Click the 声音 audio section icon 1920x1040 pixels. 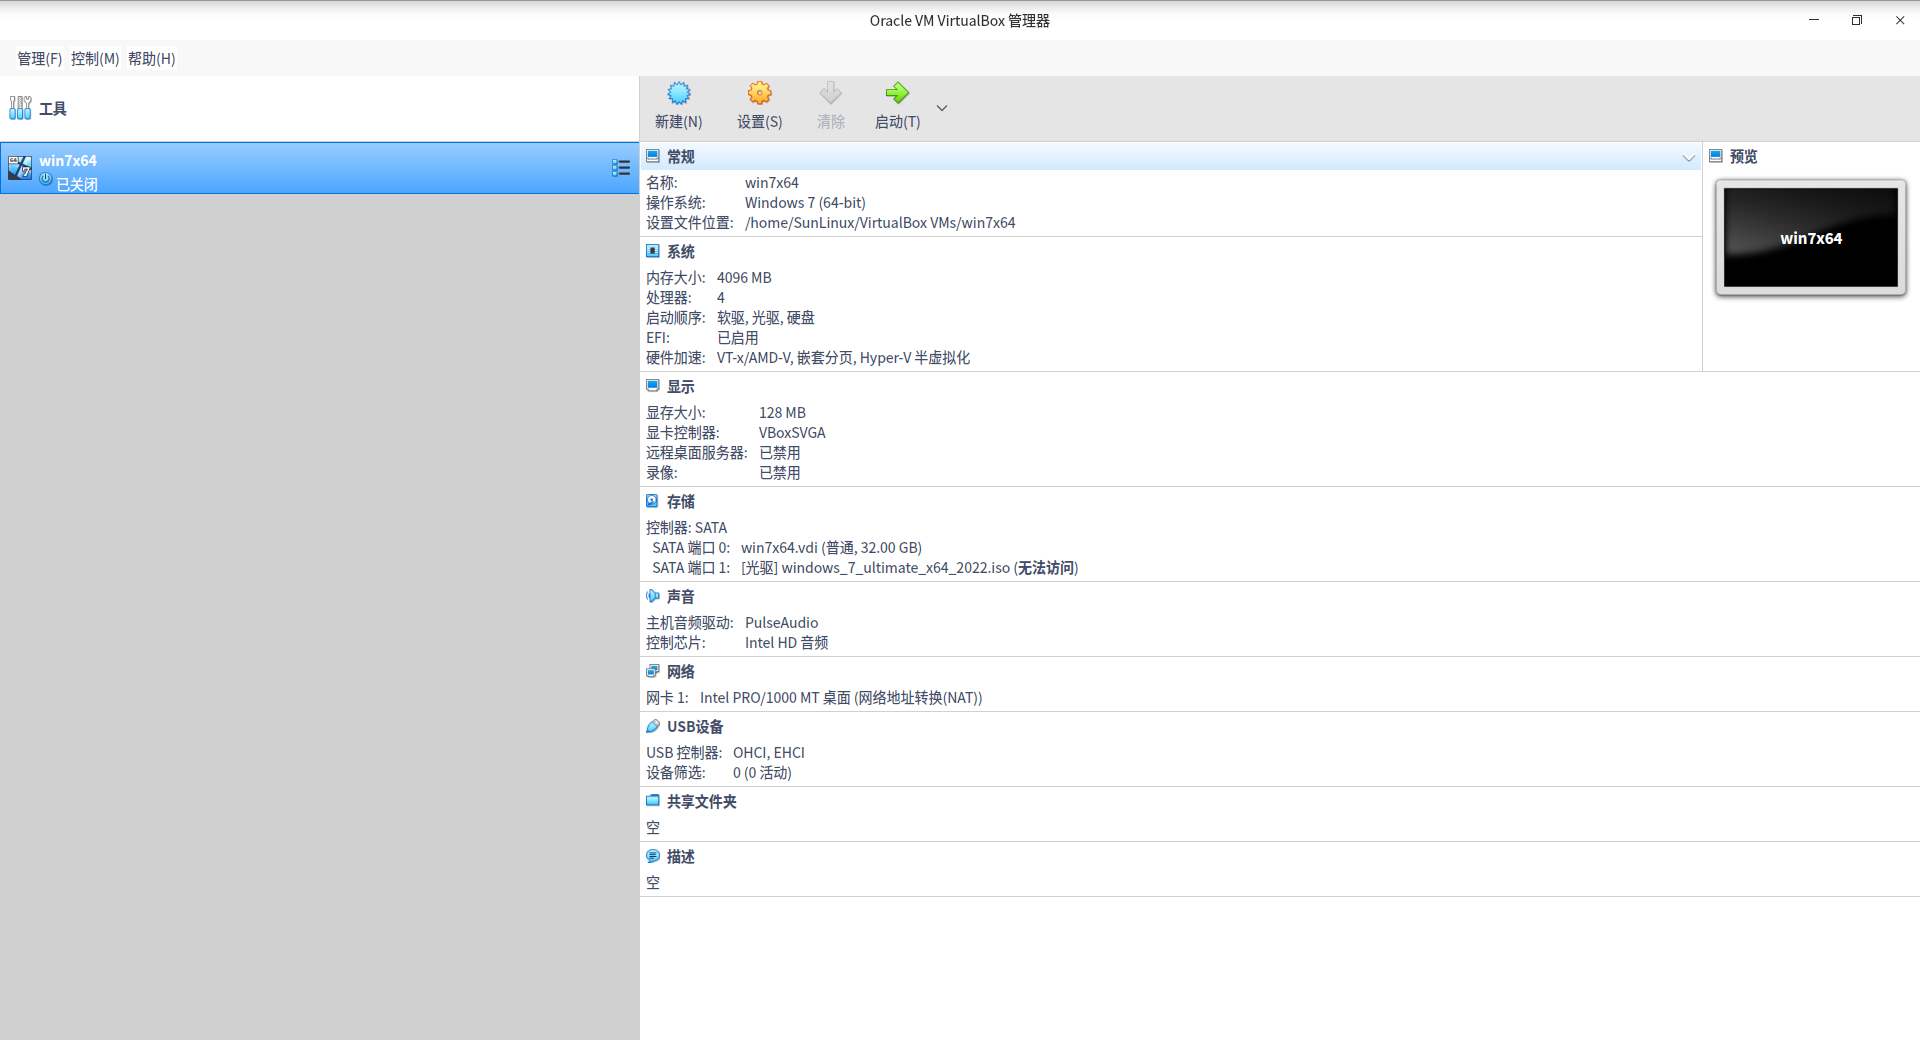[653, 596]
